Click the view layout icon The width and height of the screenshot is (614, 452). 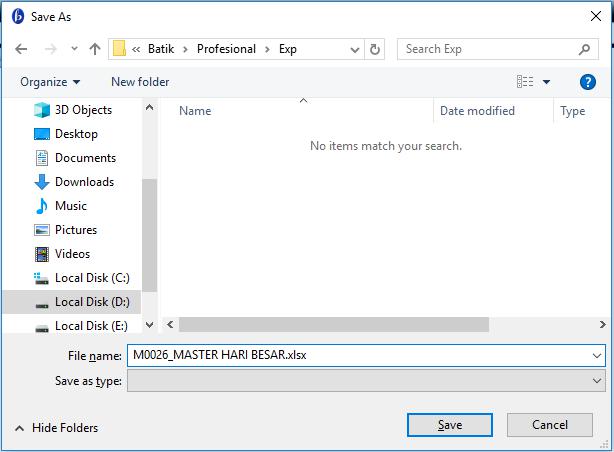[525, 82]
